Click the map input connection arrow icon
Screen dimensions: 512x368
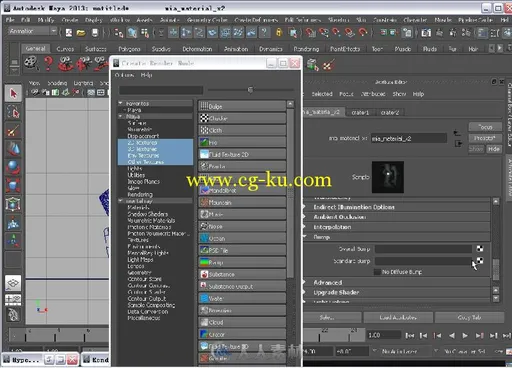click(457, 133)
